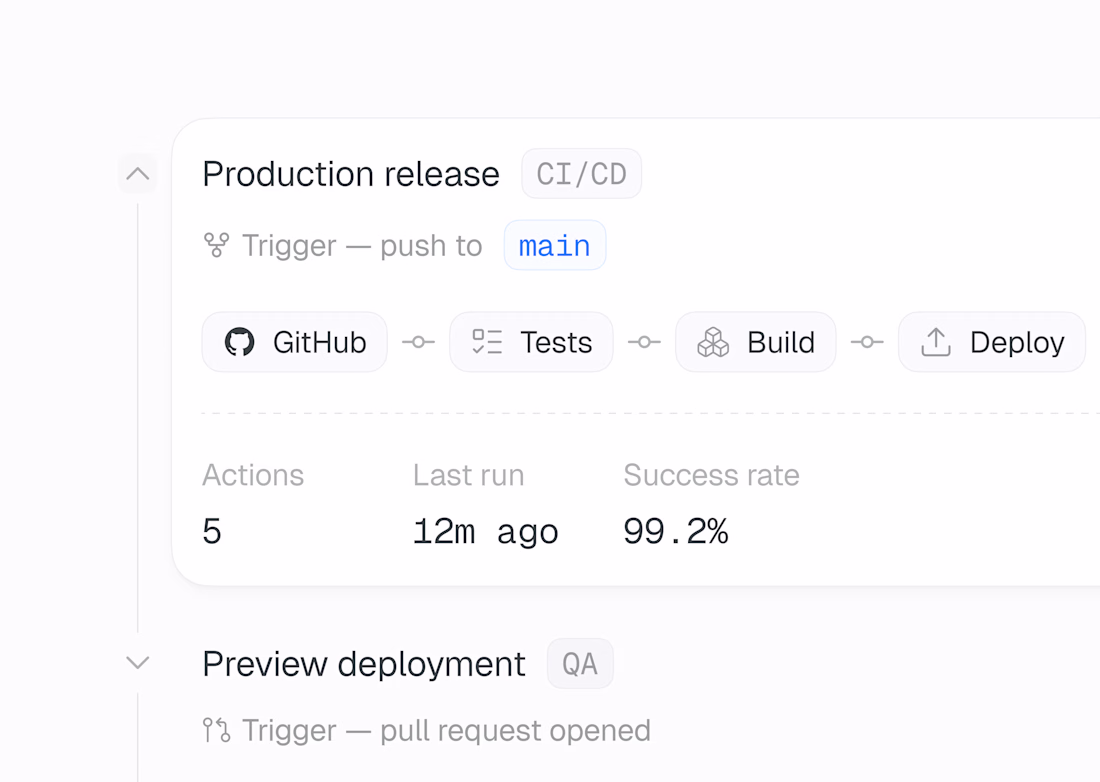Select the Production release title
The image size is (1100, 782).
351,174
